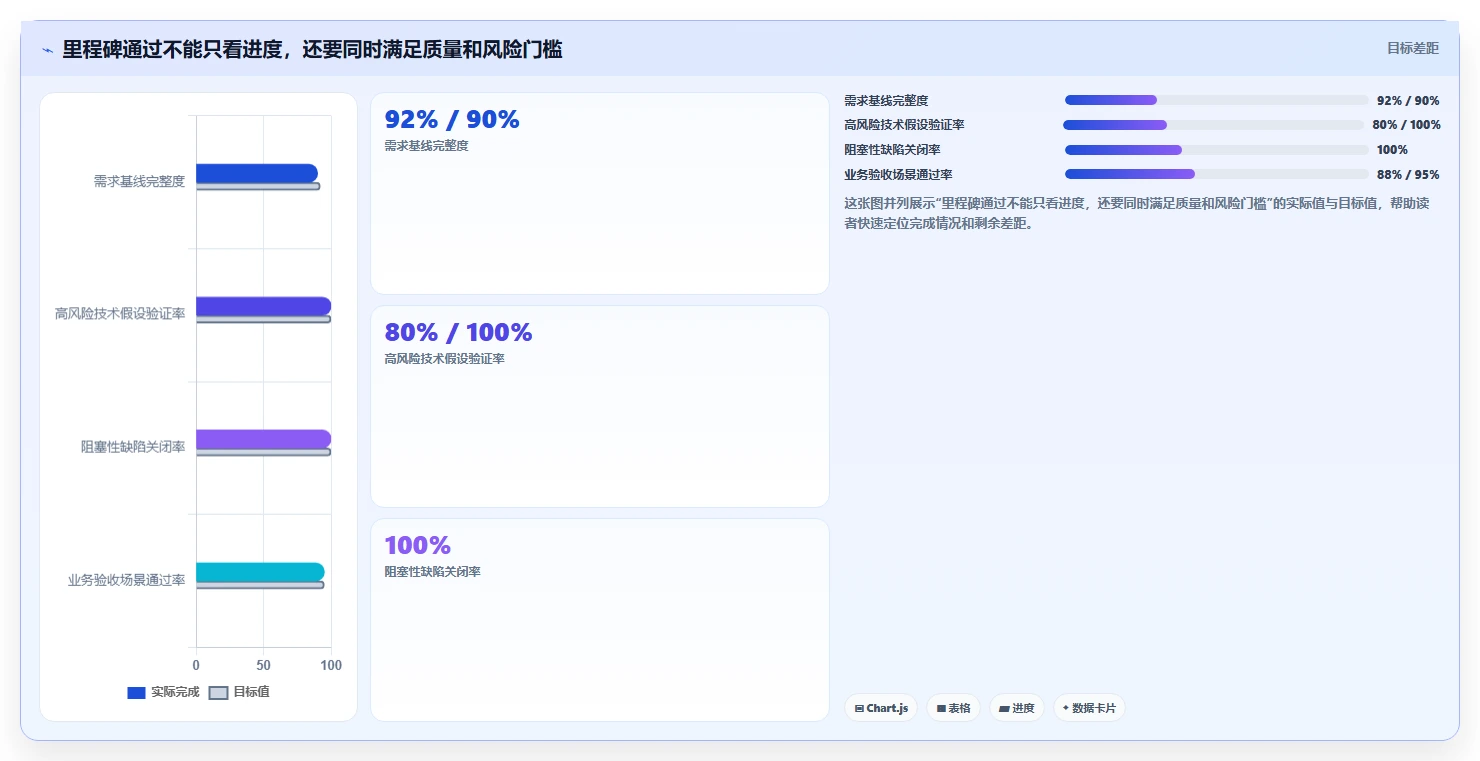Click the 高风险技术假设验证率 progress list label
Viewport: 1480px width, 761px height.
[x=904, y=125]
